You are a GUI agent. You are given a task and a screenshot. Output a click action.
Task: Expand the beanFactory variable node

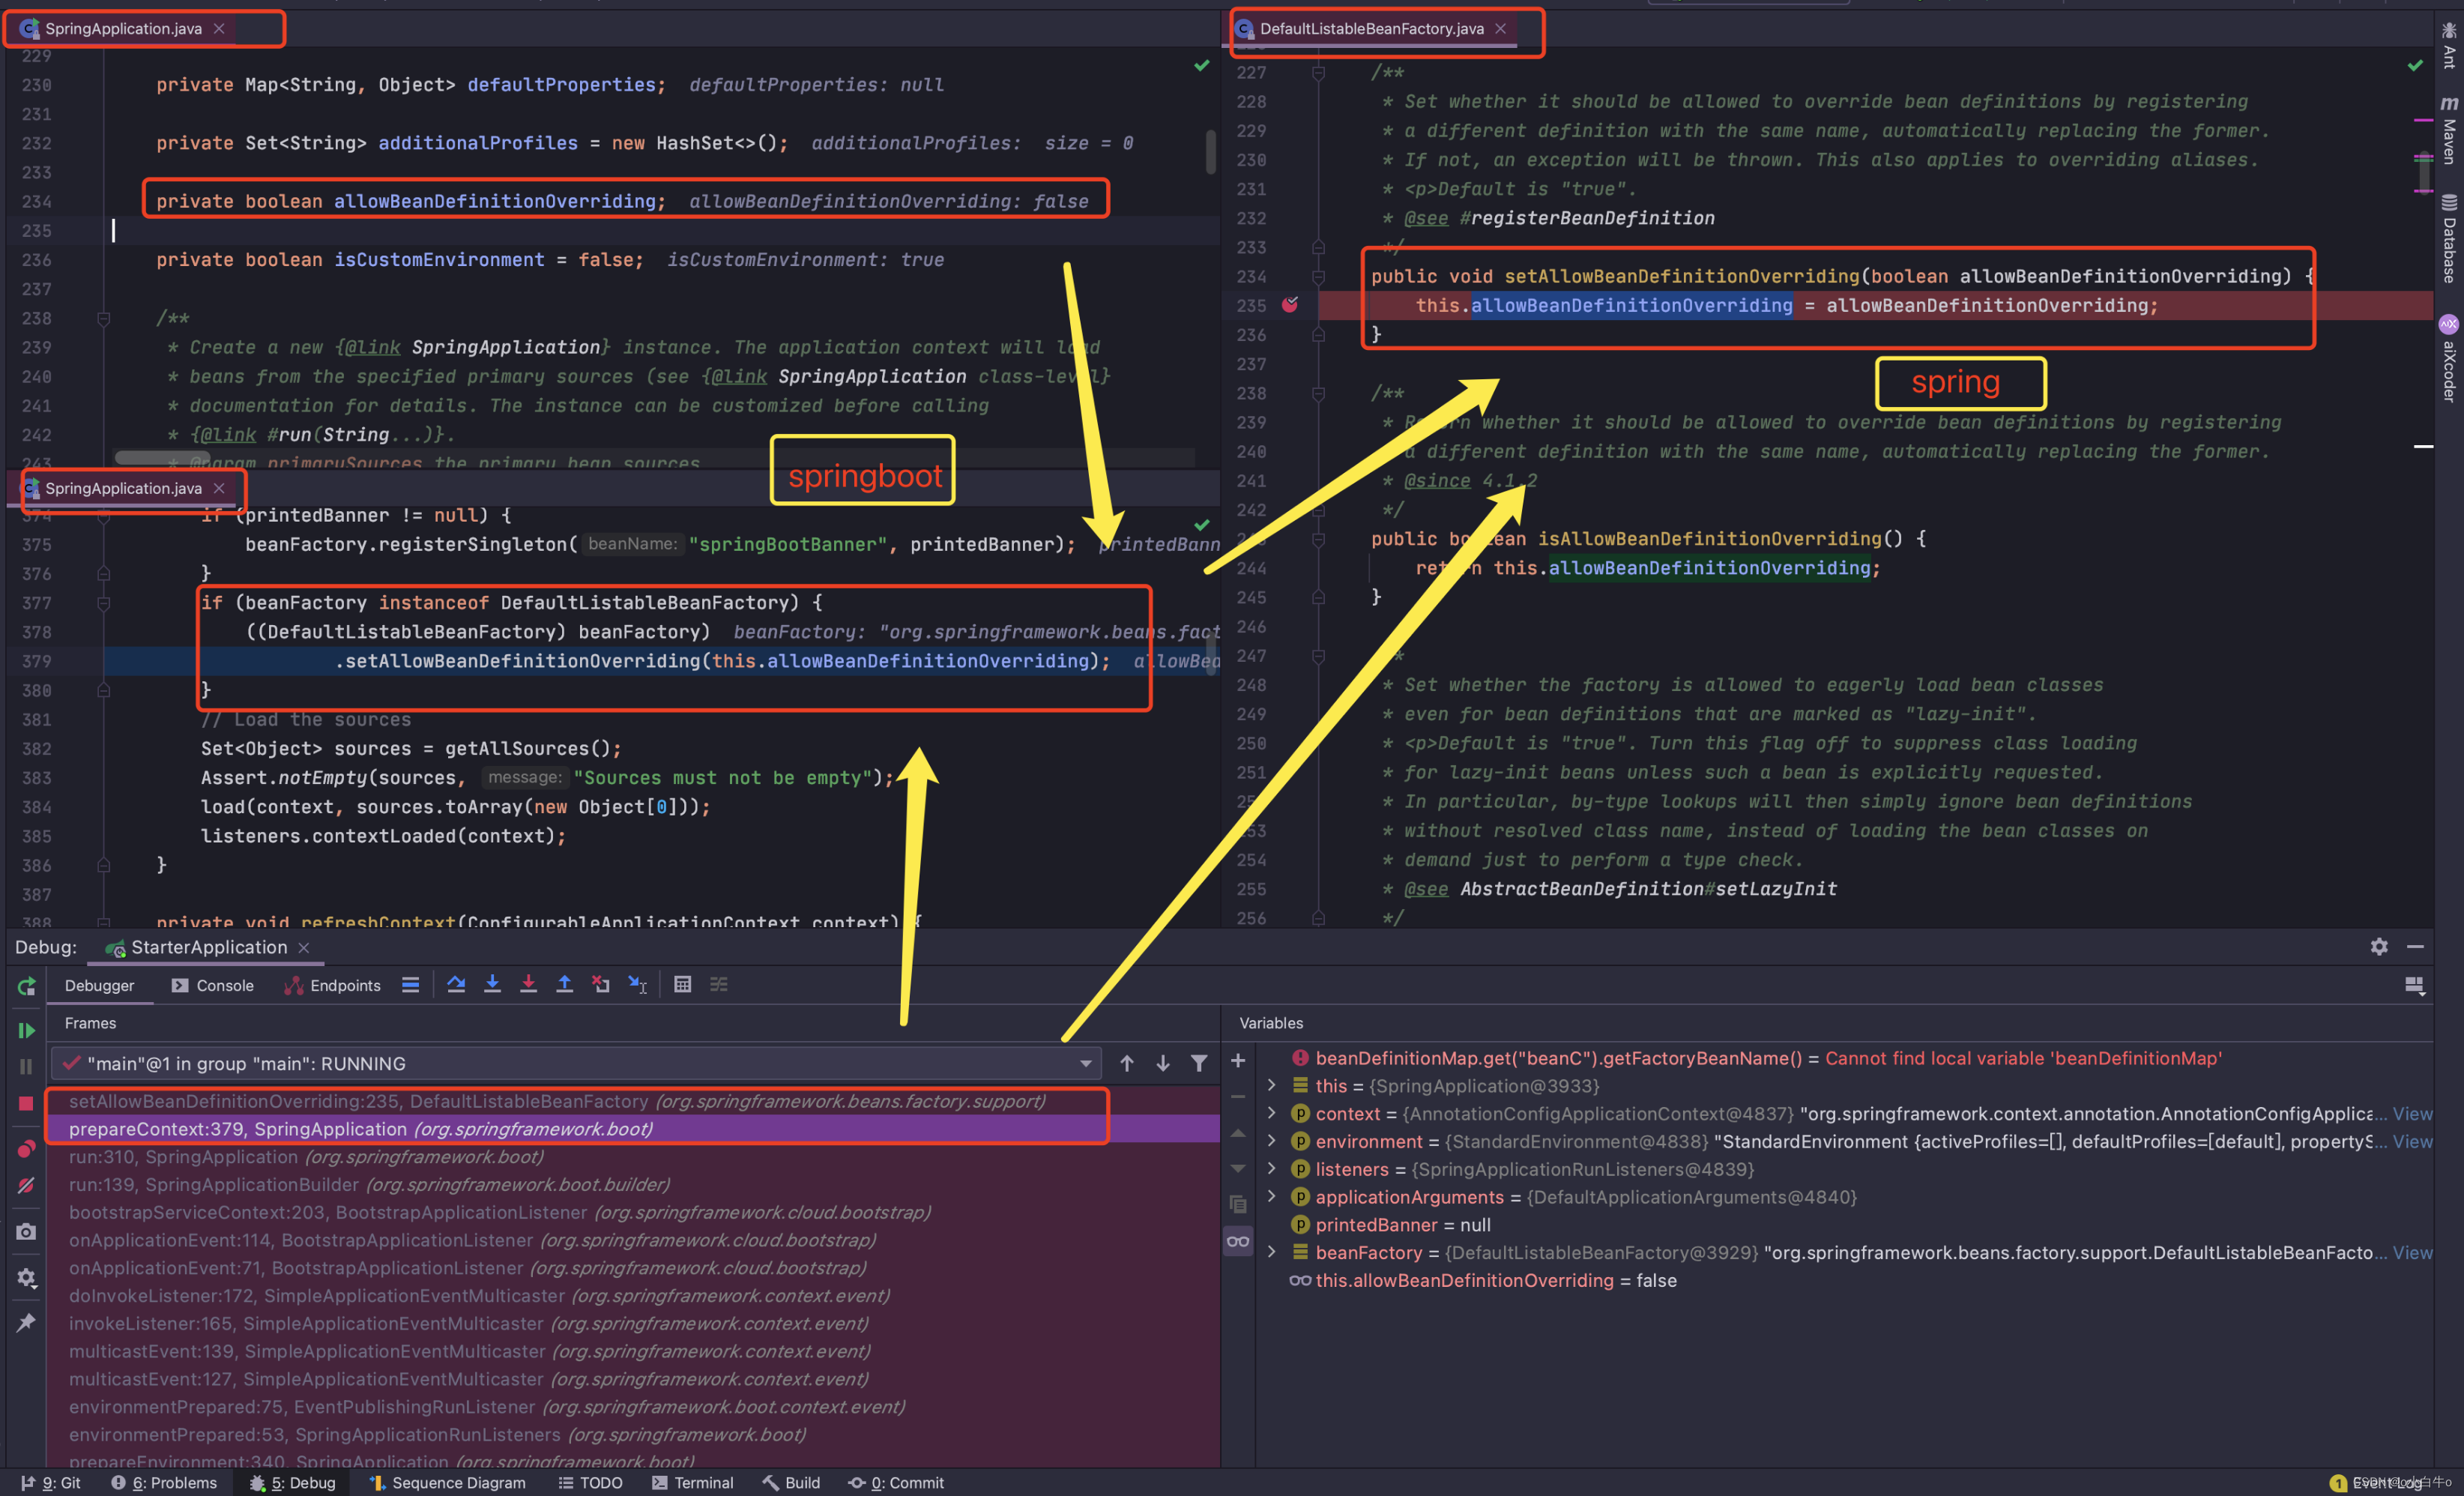coord(1271,1252)
